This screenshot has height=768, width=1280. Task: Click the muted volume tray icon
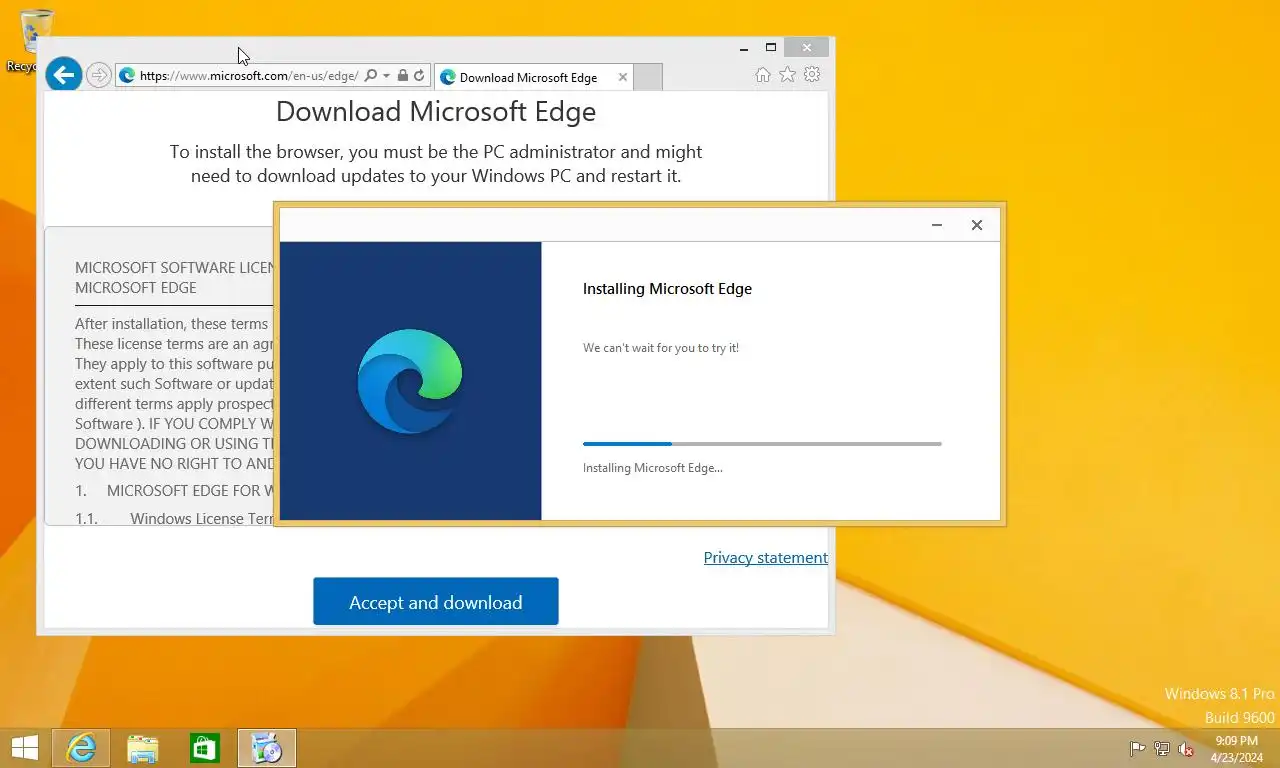point(1186,749)
